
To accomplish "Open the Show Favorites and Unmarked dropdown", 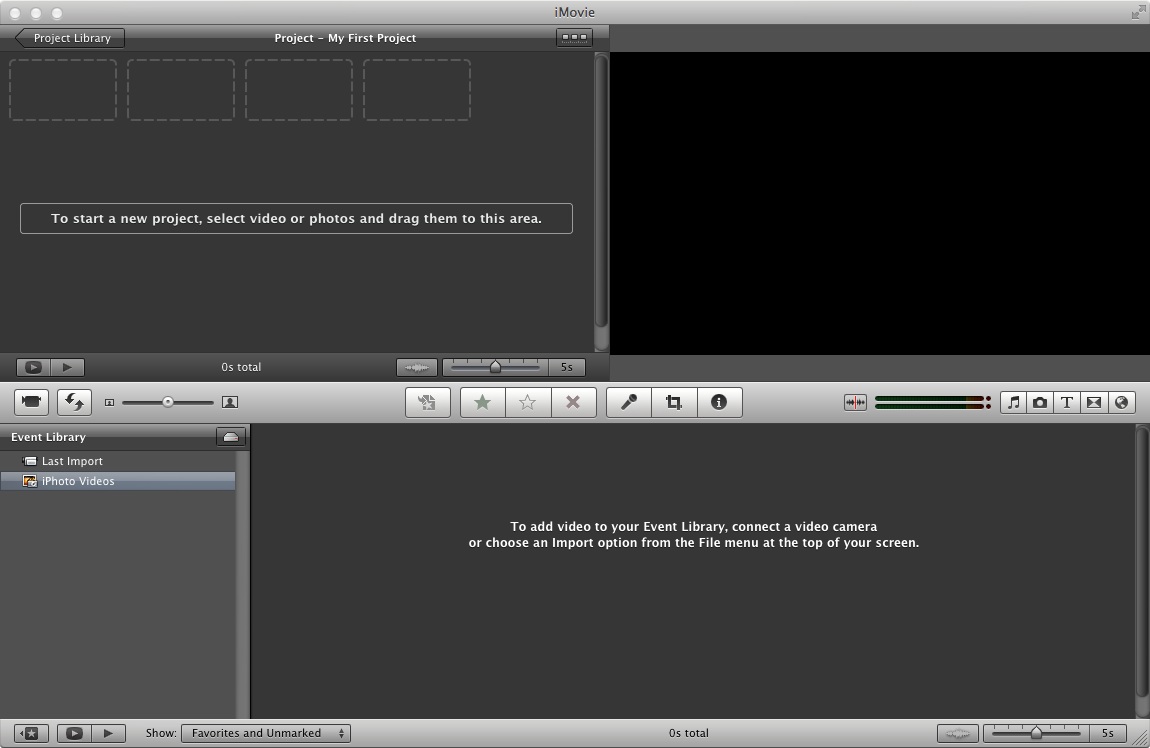I will pyautogui.click(x=265, y=733).
